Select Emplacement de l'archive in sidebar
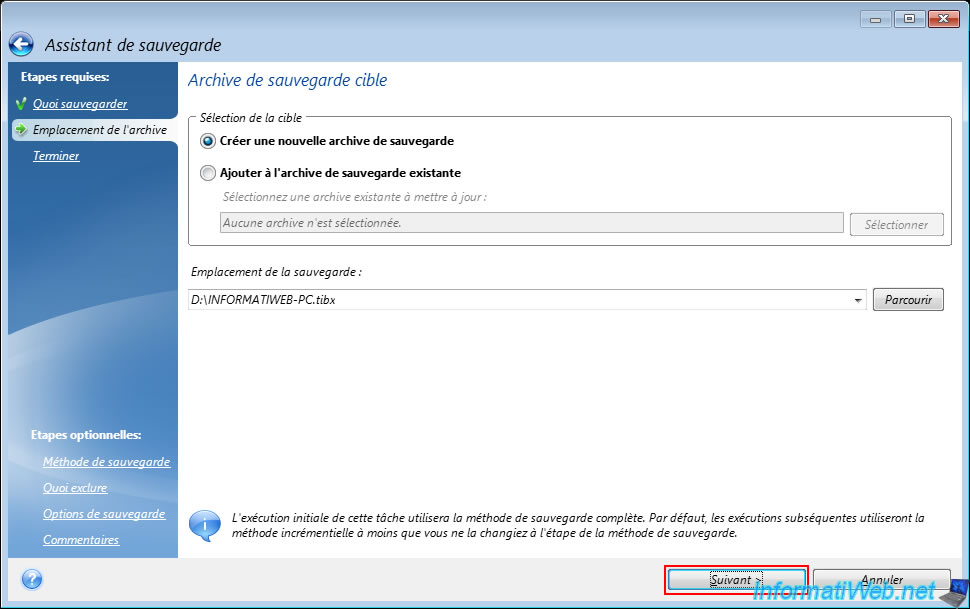 (x=99, y=130)
